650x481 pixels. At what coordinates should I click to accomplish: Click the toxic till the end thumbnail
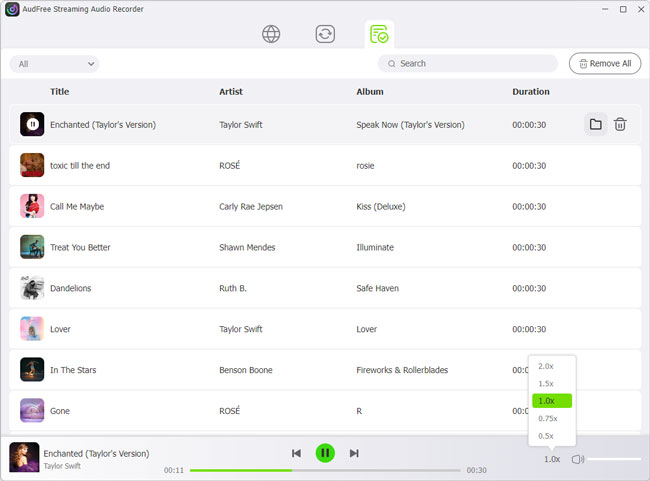pyautogui.click(x=32, y=165)
